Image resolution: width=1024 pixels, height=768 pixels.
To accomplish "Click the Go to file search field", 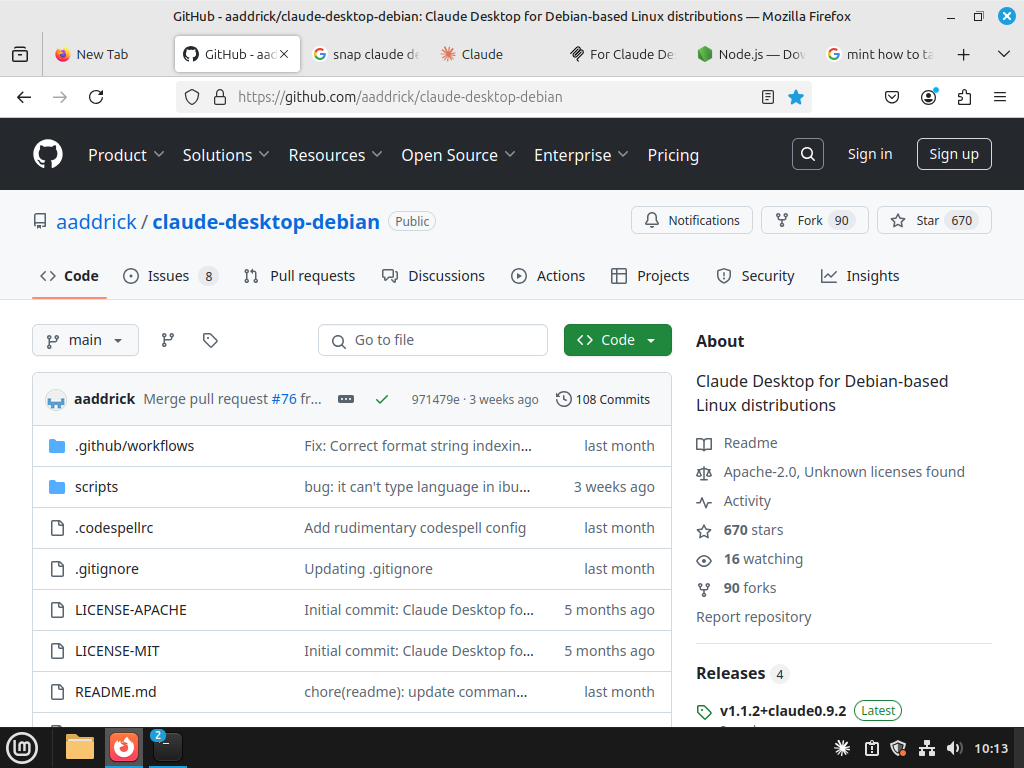I will coord(433,340).
